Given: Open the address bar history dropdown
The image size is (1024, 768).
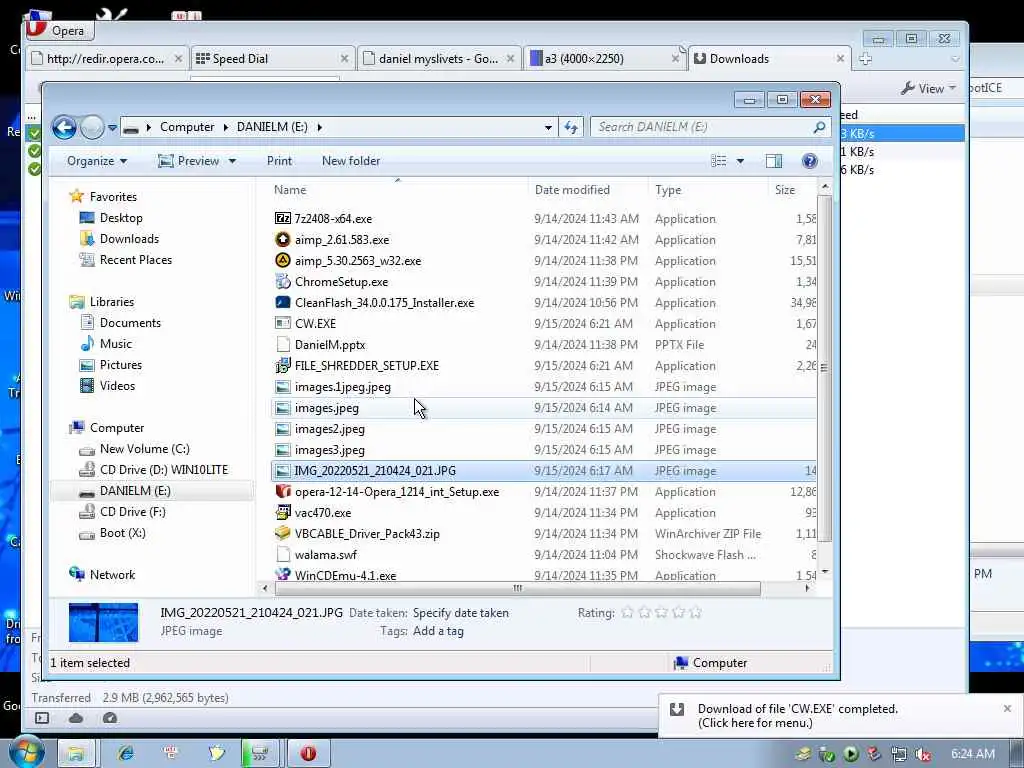Looking at the screenshot, I should click(x=548, y=127).
